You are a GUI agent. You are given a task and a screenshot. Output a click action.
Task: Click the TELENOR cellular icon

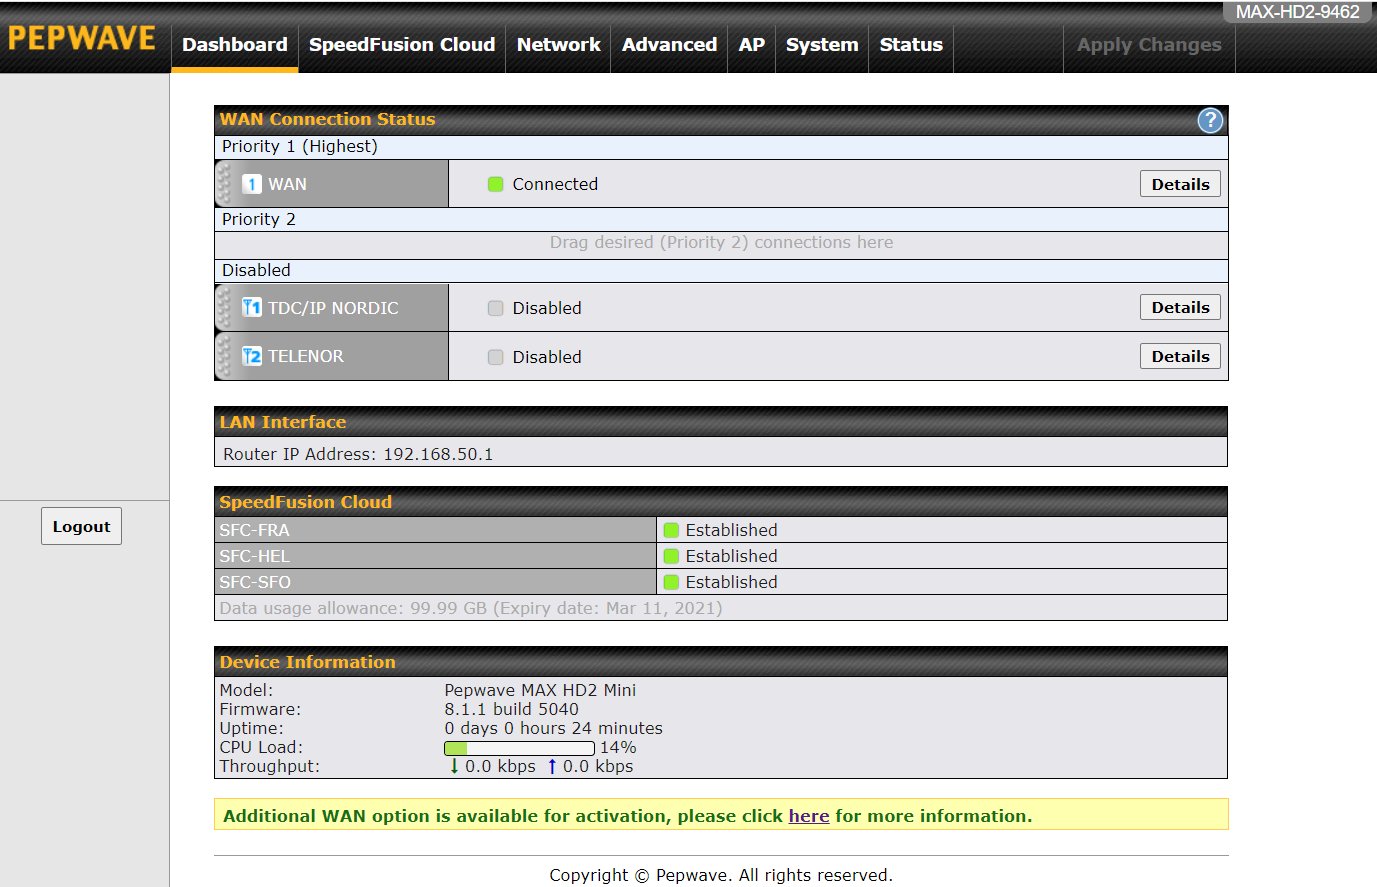252,356
